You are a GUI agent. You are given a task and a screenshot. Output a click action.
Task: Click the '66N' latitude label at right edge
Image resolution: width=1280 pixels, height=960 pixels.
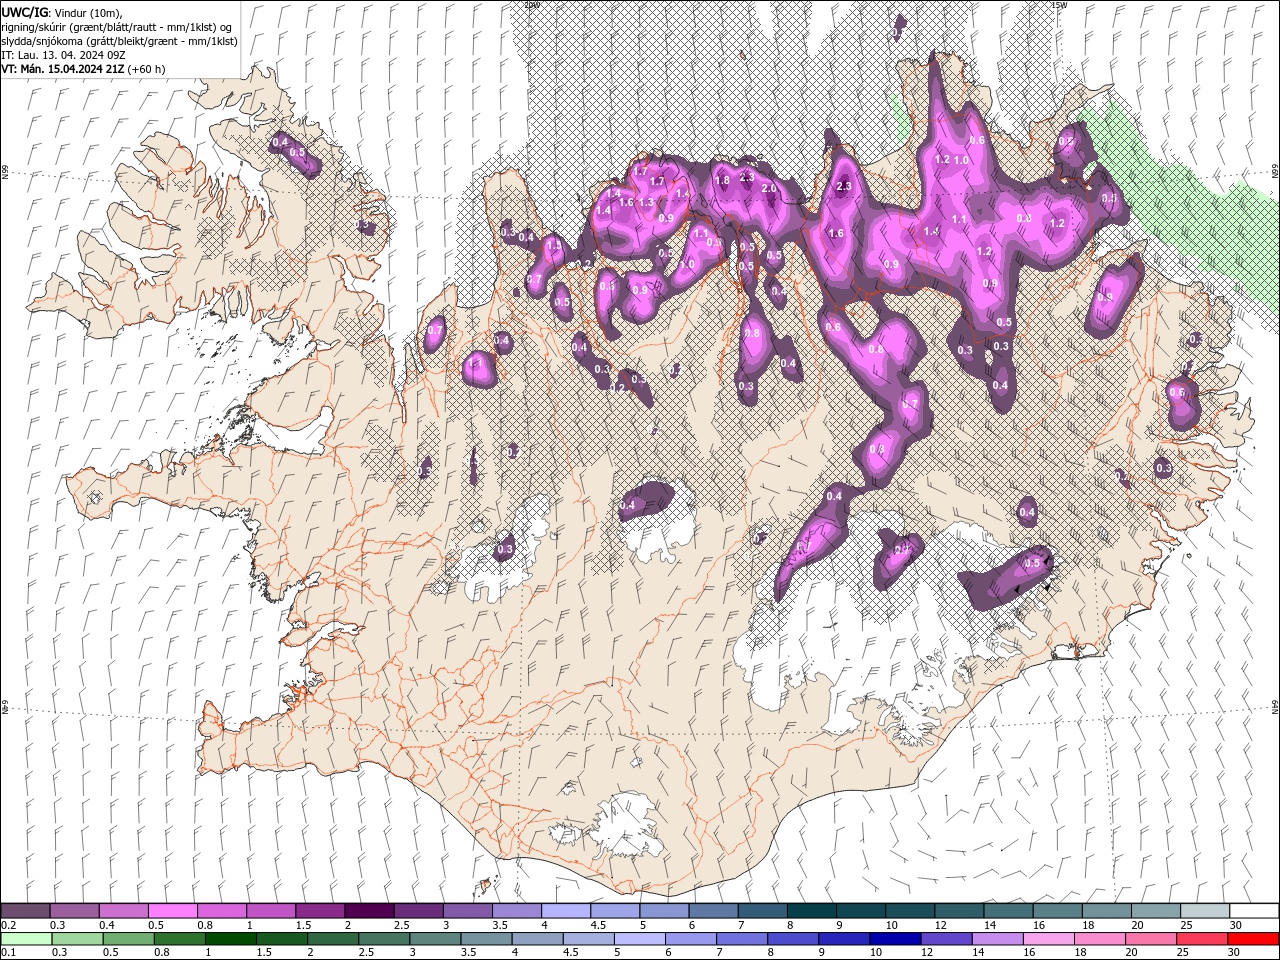point(1275,172)
